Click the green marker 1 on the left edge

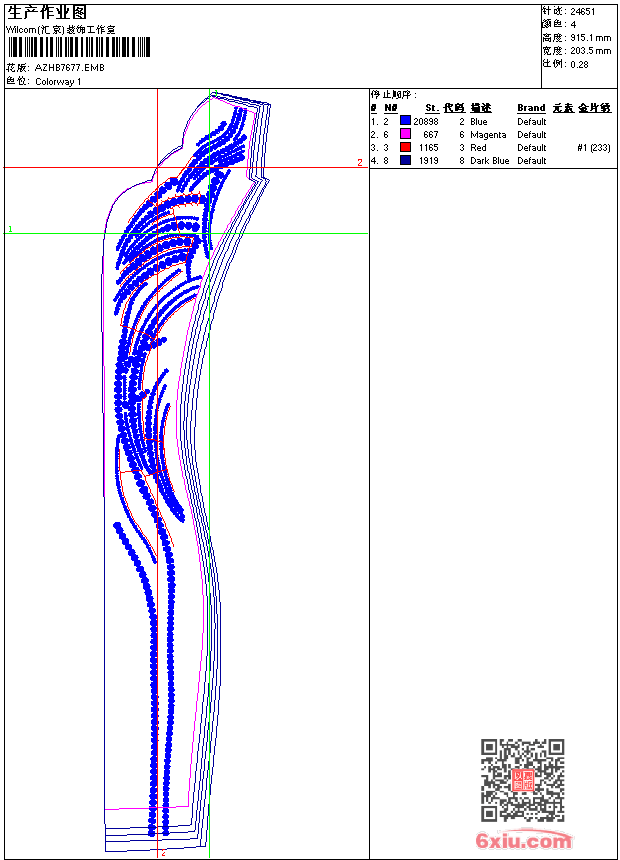coord(10,229)
